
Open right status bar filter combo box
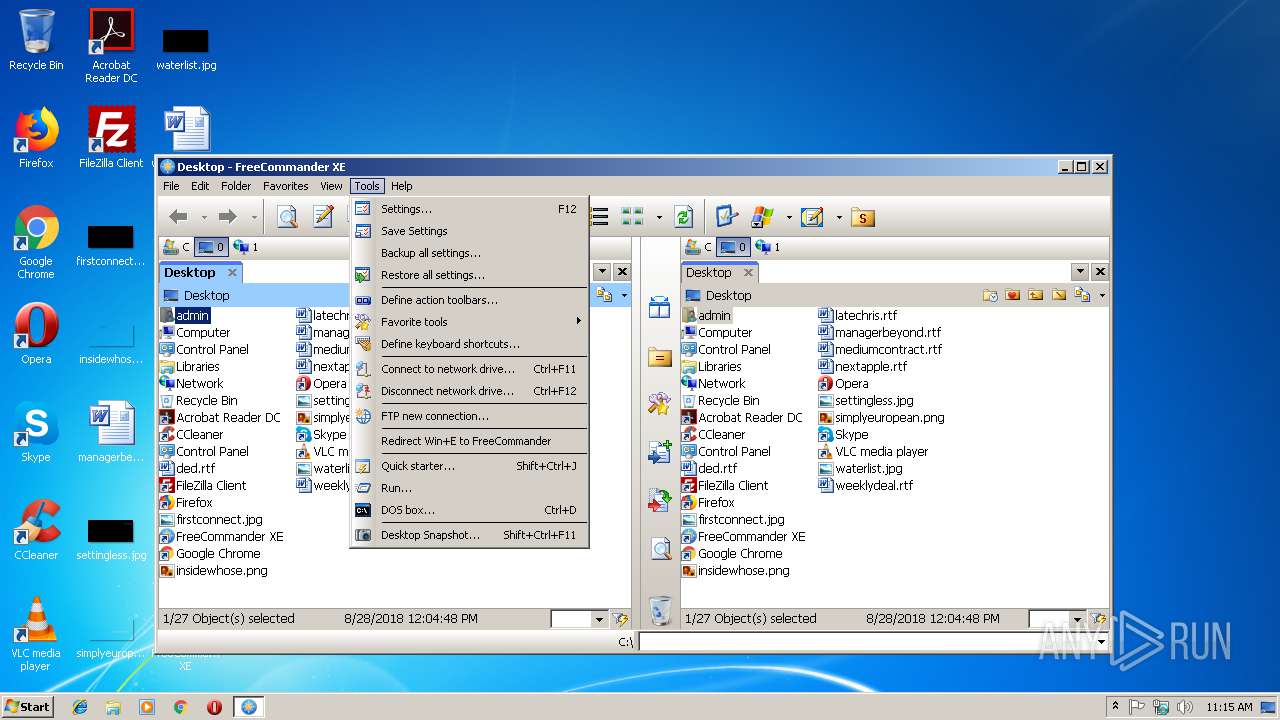pyautogui.click(x=1057, y=619)
